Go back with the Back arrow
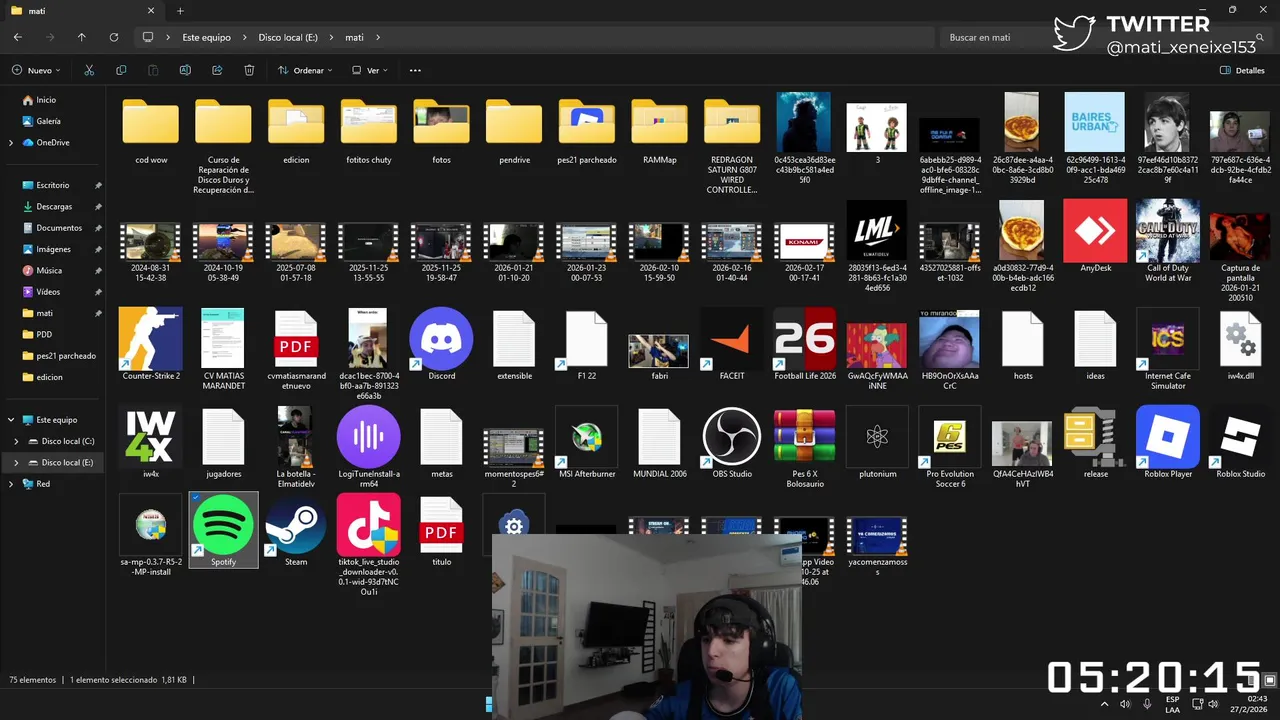 pyautogui.click(x=17, y=37)
